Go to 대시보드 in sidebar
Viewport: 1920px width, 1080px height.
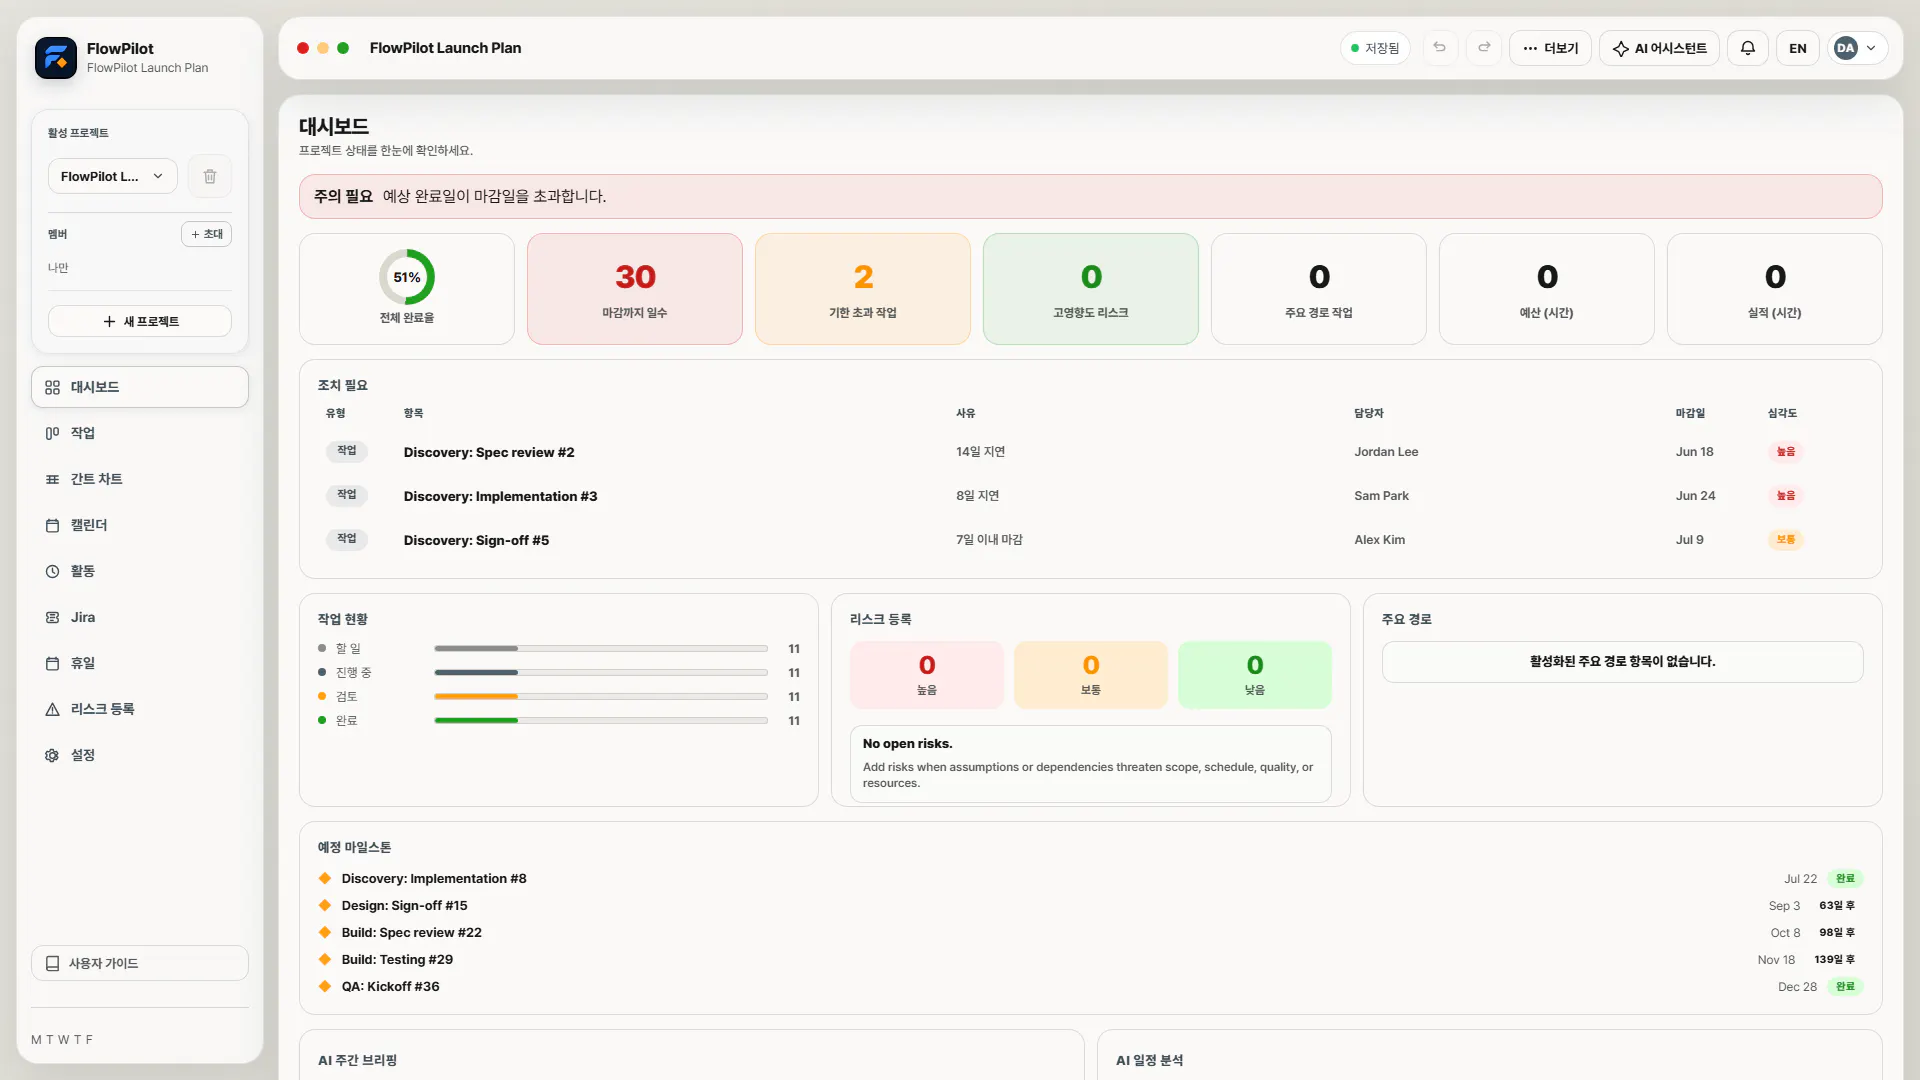[140, 387]
